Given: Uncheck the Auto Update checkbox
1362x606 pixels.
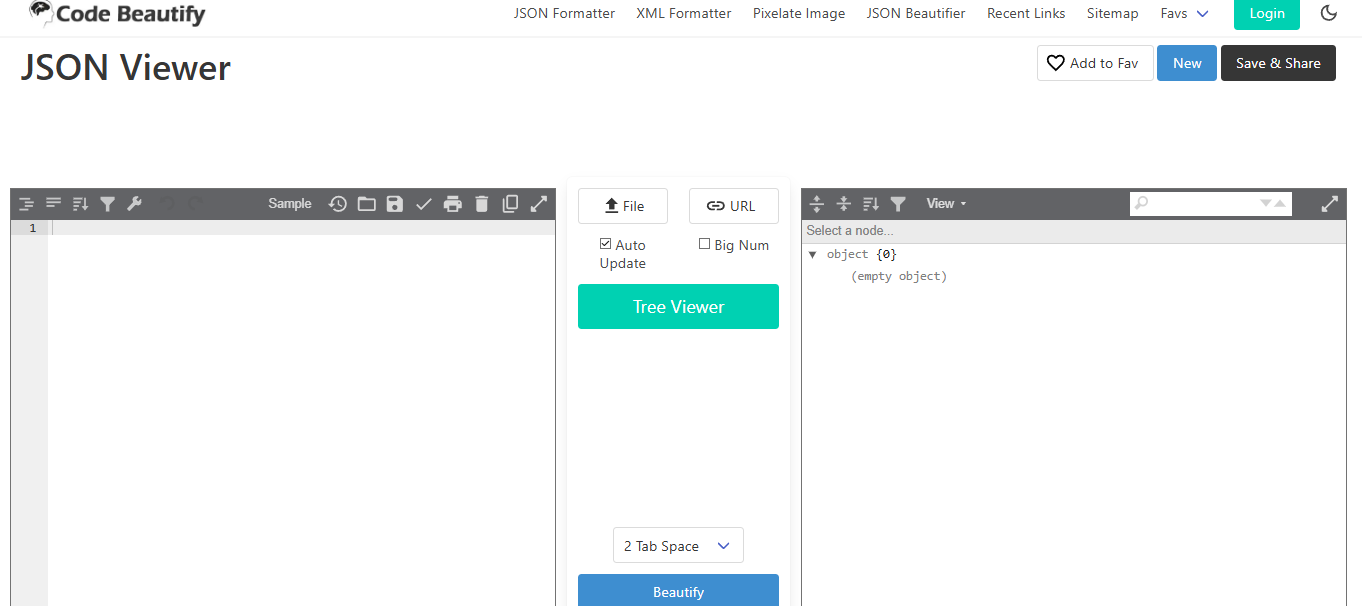Looking at the screenshot, I should tap(605, 244).
